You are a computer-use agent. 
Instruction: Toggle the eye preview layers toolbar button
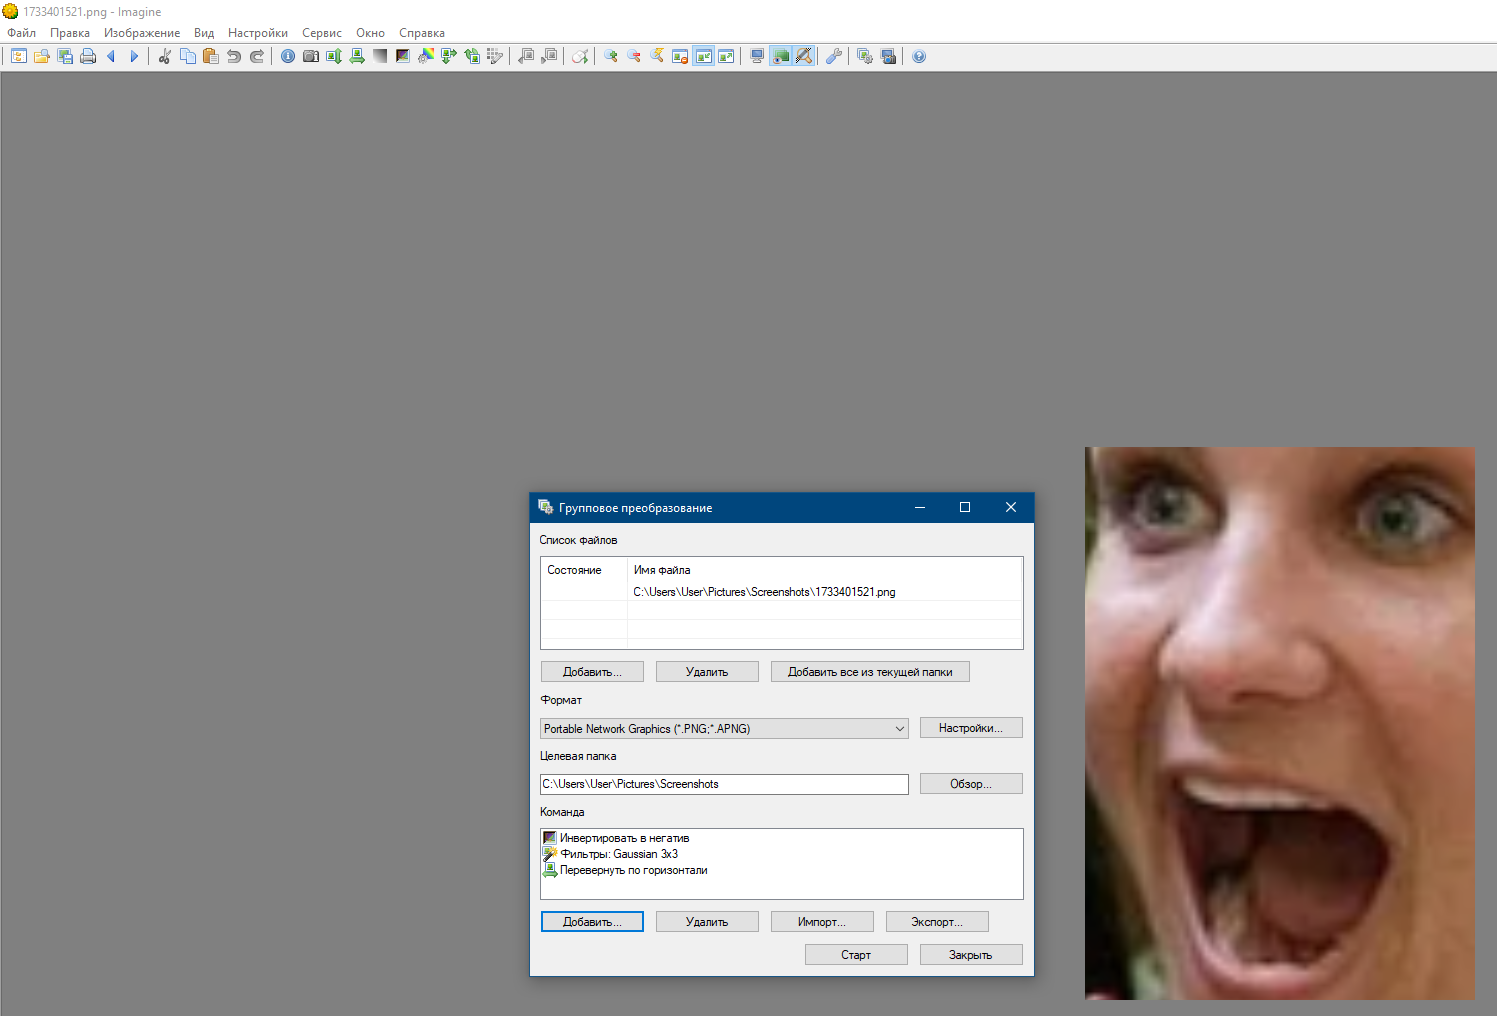coord(781,56)
